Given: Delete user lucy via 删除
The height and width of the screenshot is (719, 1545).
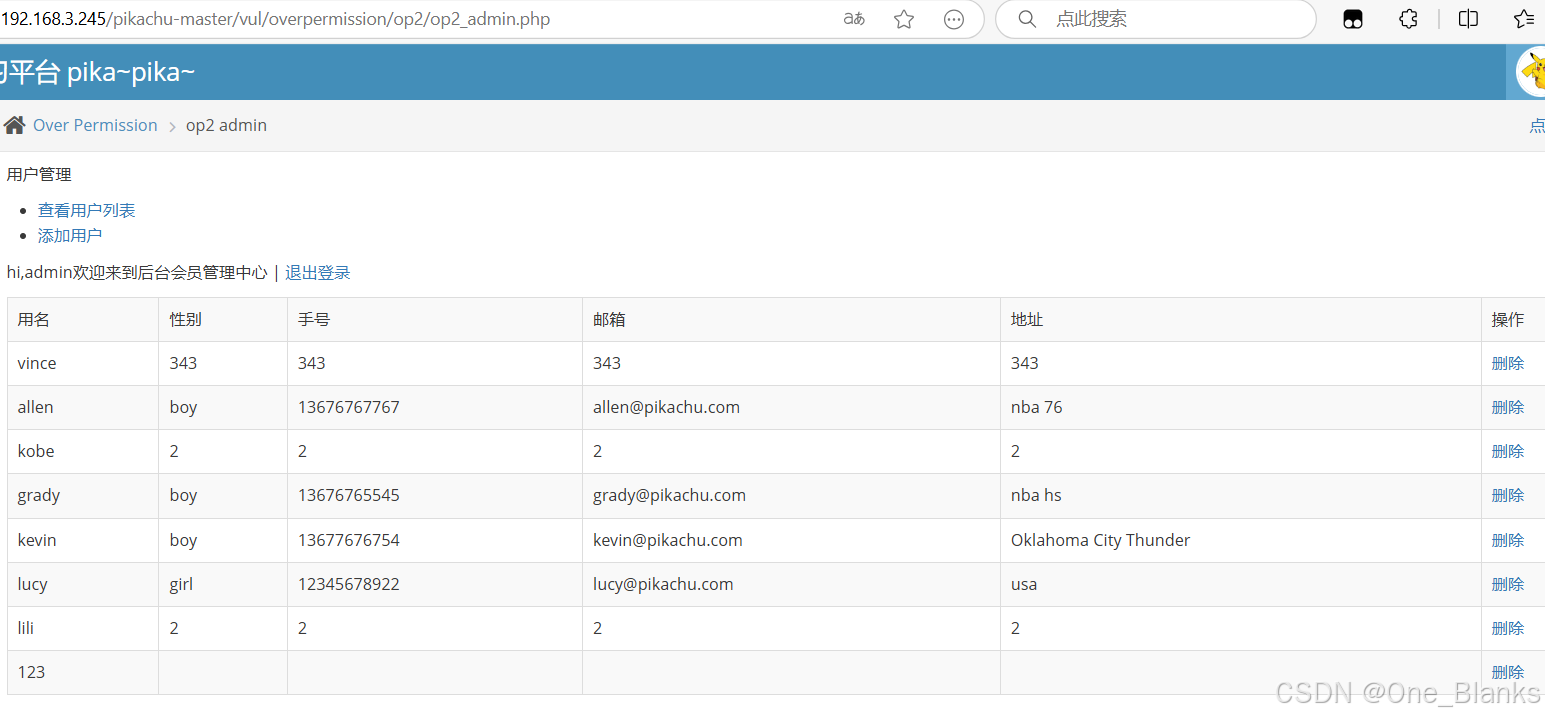Looking at the screenshot, I should 1508,584.
